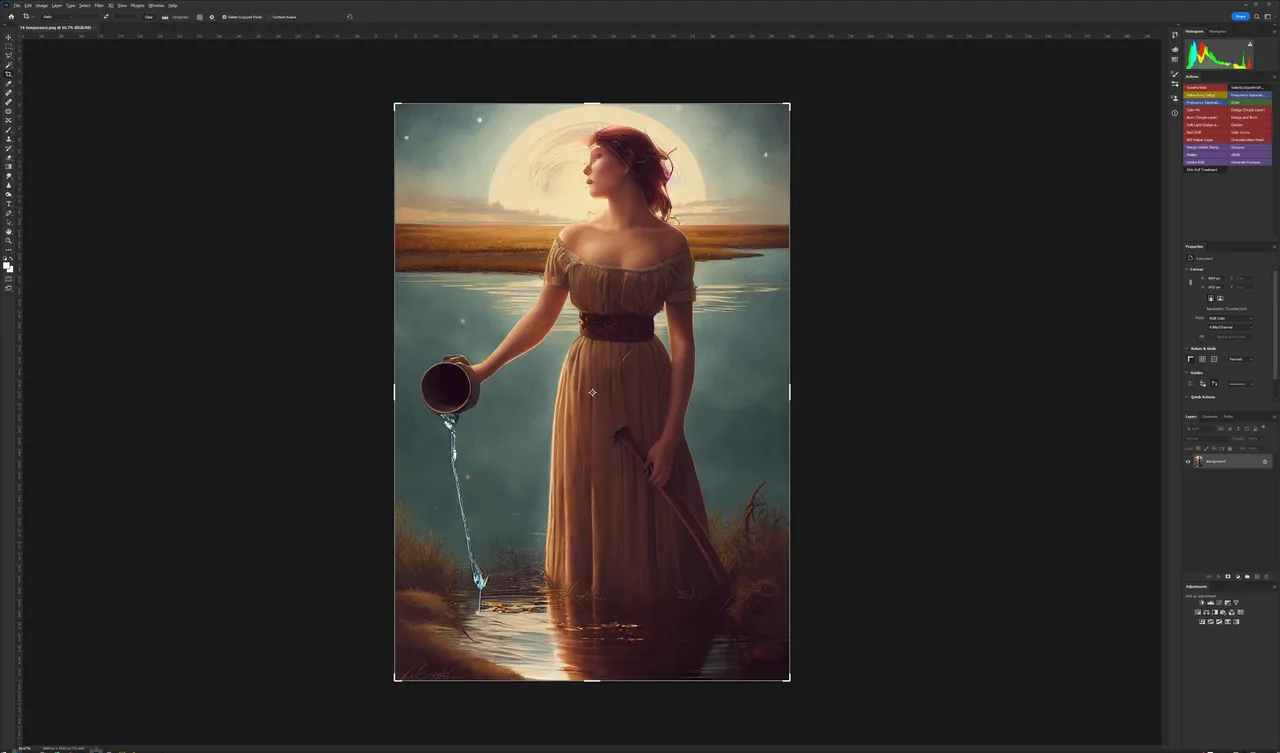Select the Lasso tool
Image resolution: width=1280 pixels, height=753 pixels.
click(x=9, y=55)
